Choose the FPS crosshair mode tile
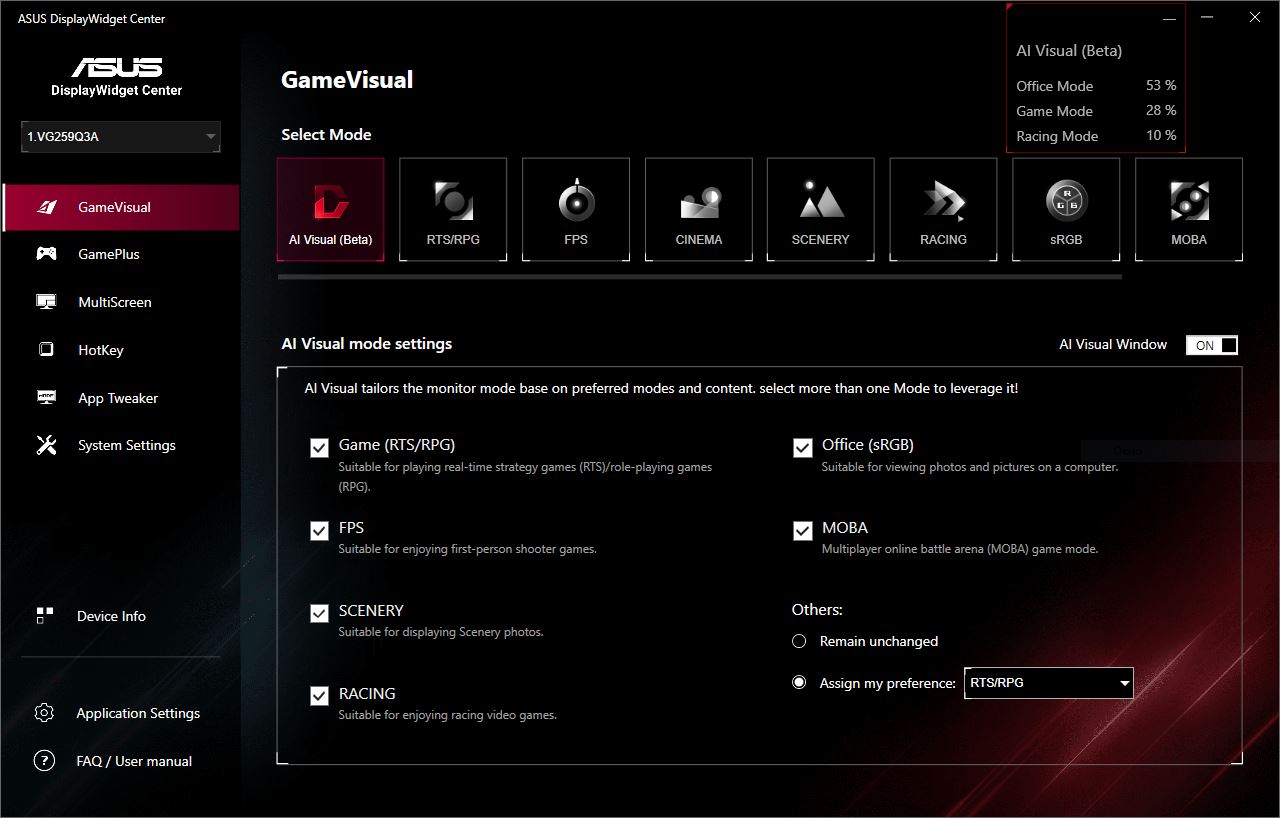This screenshot has width=1280, height=818. click(576, 209)
